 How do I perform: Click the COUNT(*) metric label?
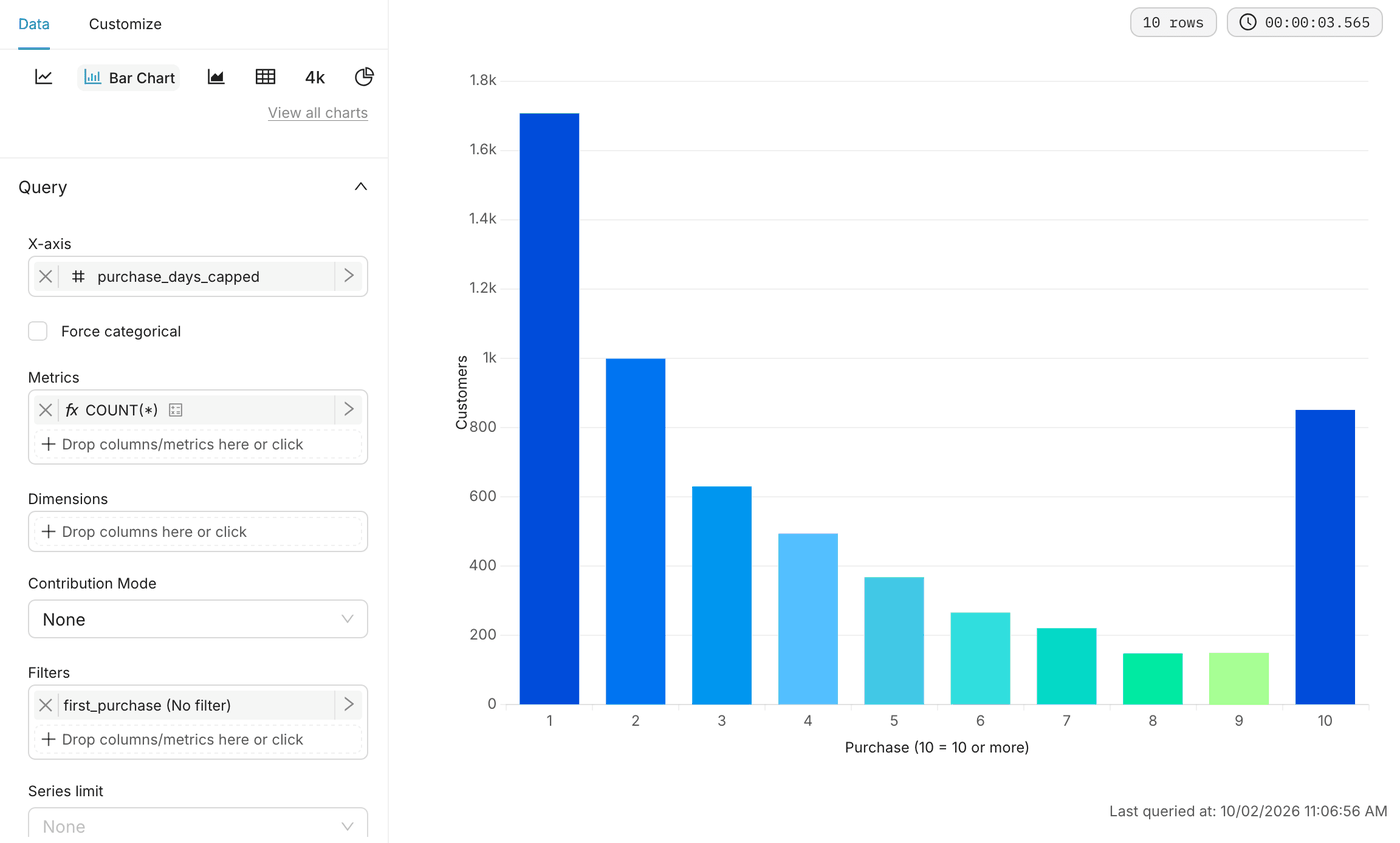click(122, 410)
